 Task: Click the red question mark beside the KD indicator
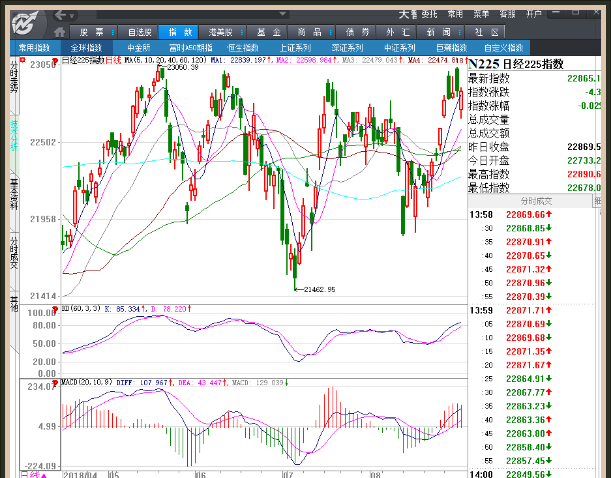point(55,310)
